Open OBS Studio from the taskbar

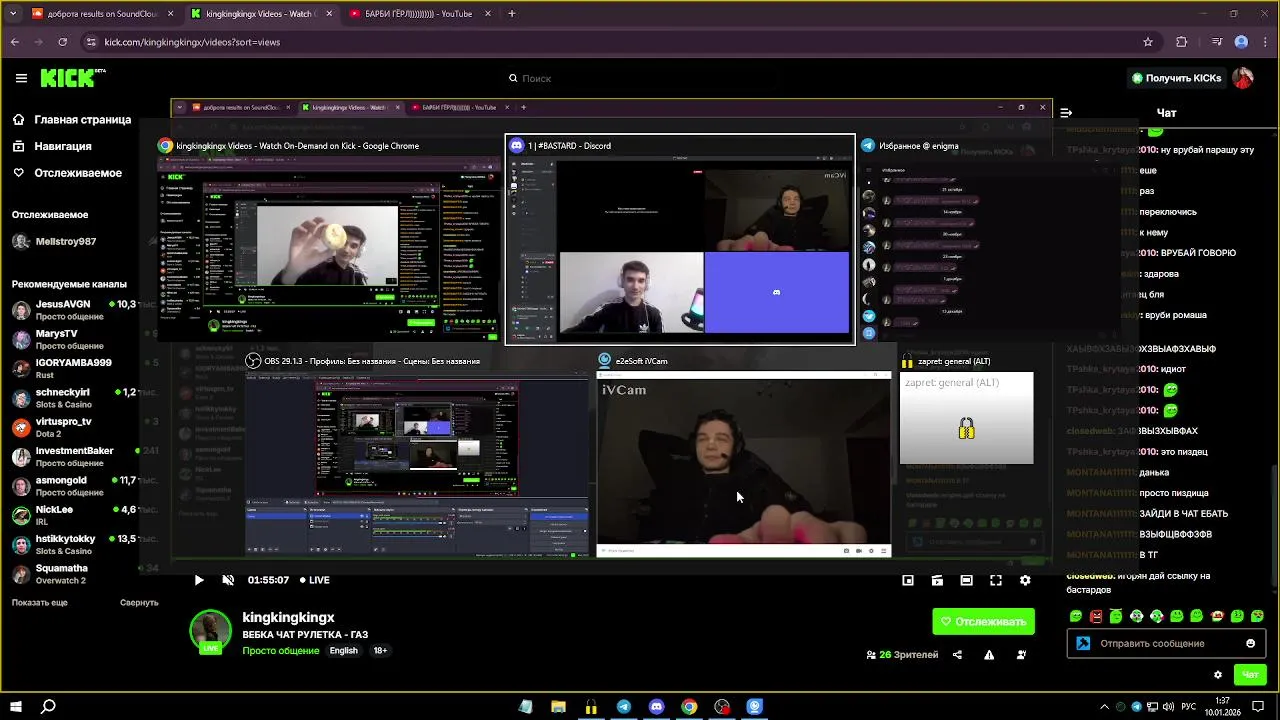coord(722,707)
